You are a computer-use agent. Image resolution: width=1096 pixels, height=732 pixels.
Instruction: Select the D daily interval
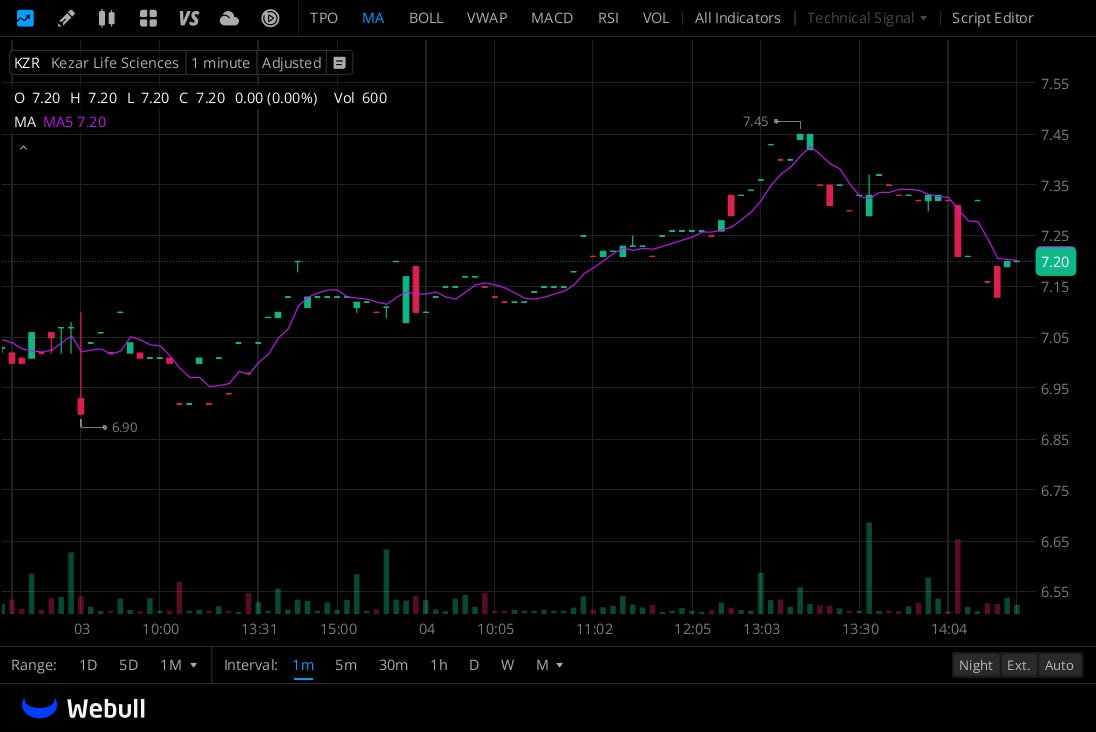[474, 666]
